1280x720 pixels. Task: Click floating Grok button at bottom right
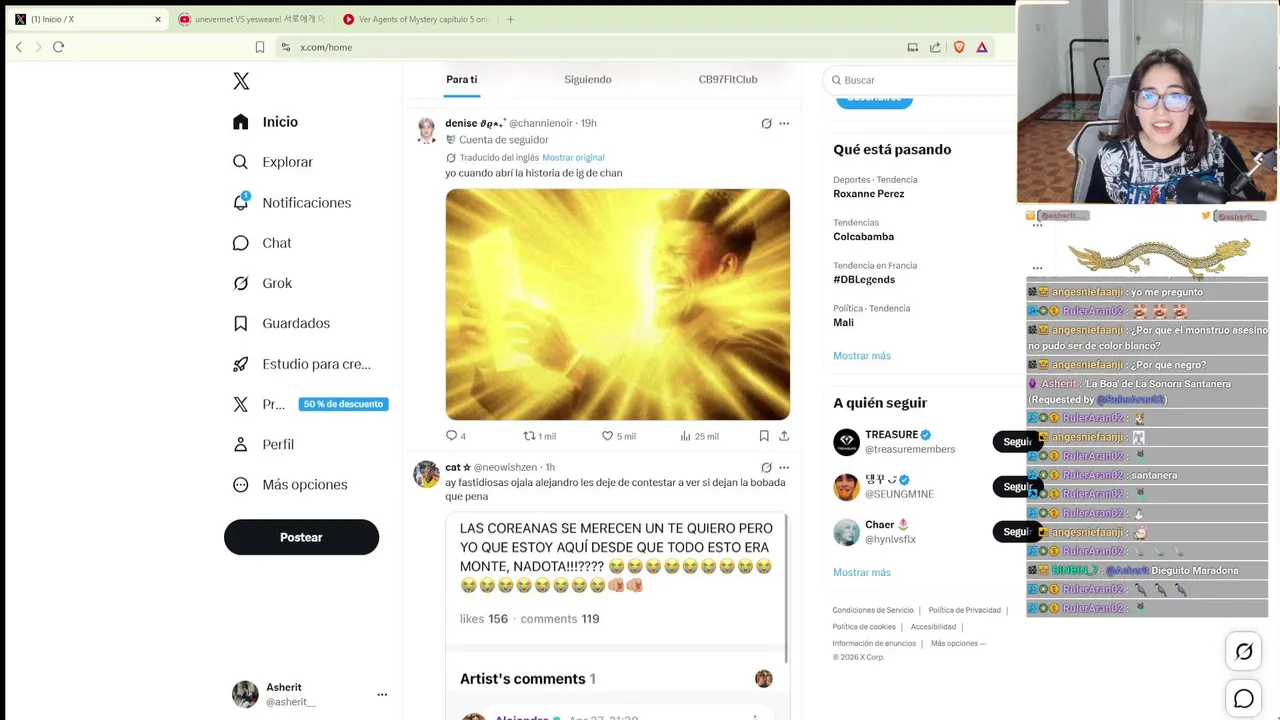[1244, 652]
